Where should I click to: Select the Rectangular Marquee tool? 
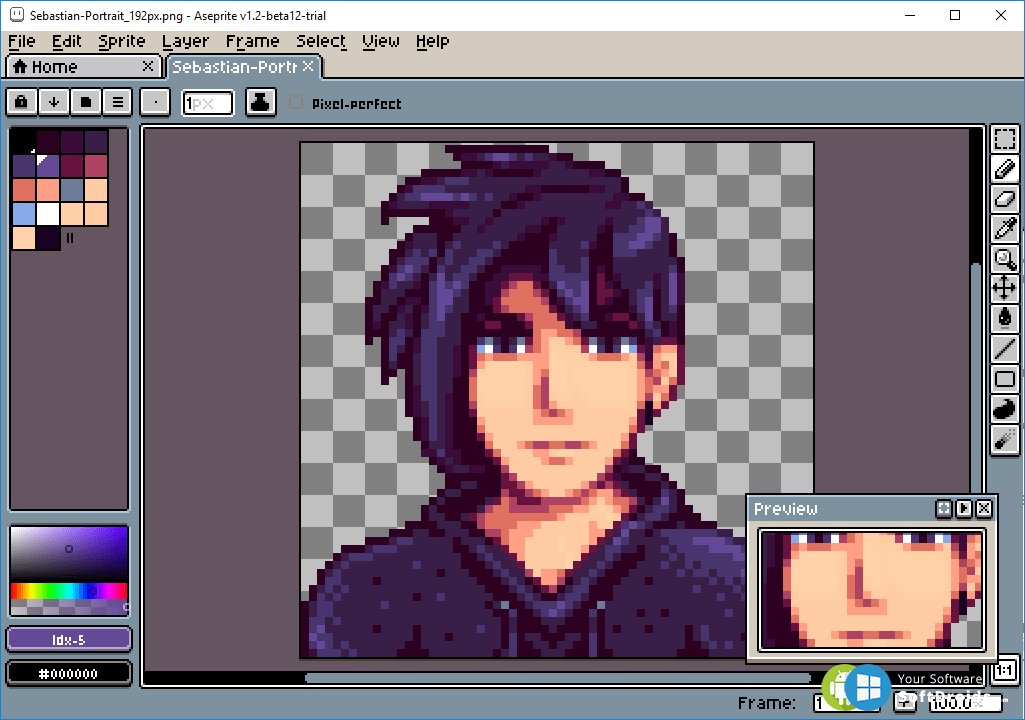(x=1005, y=139)
